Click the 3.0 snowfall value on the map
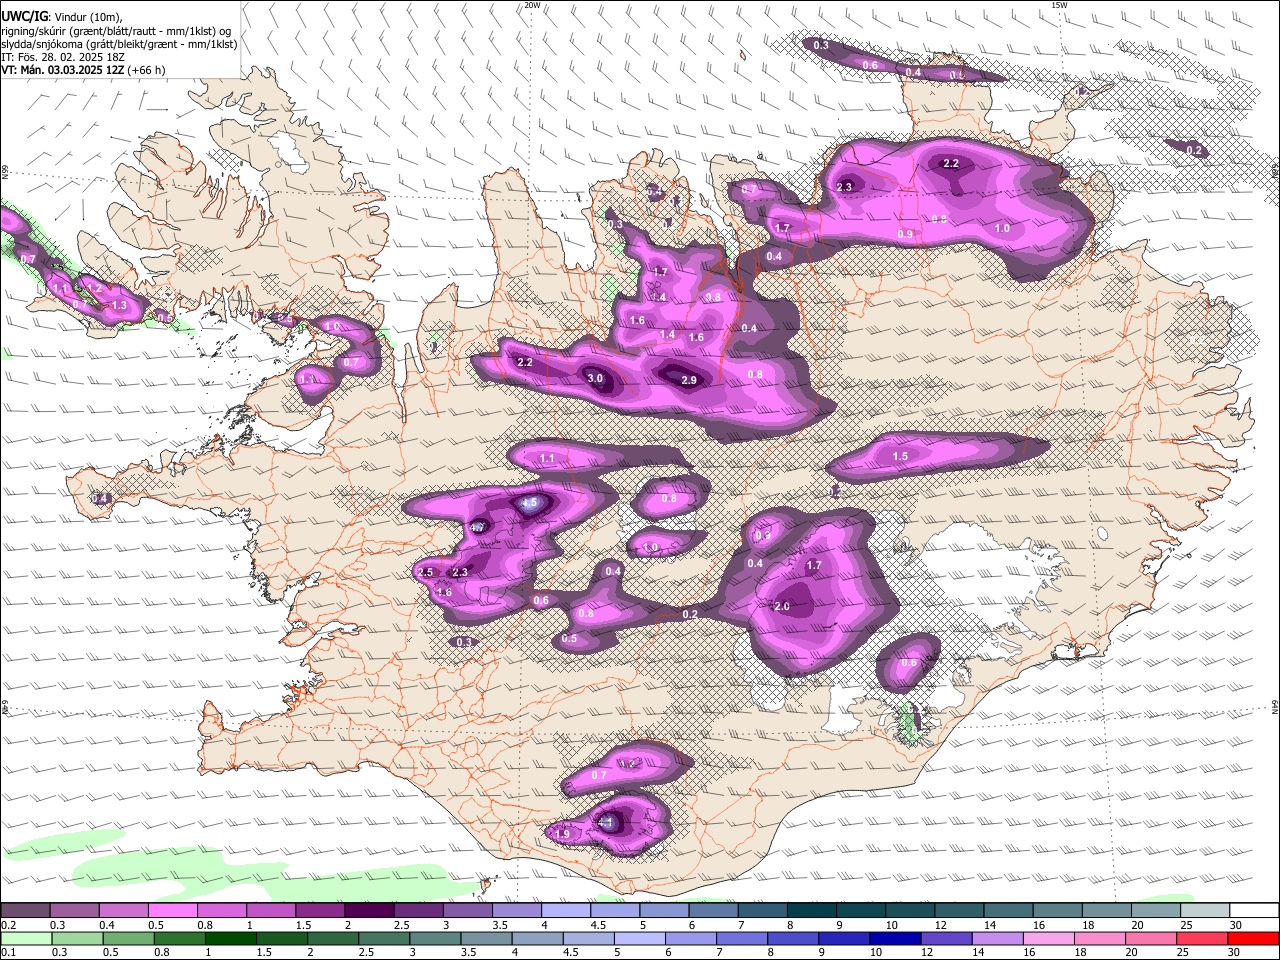 pyautogui.click(x=594, y=378)
